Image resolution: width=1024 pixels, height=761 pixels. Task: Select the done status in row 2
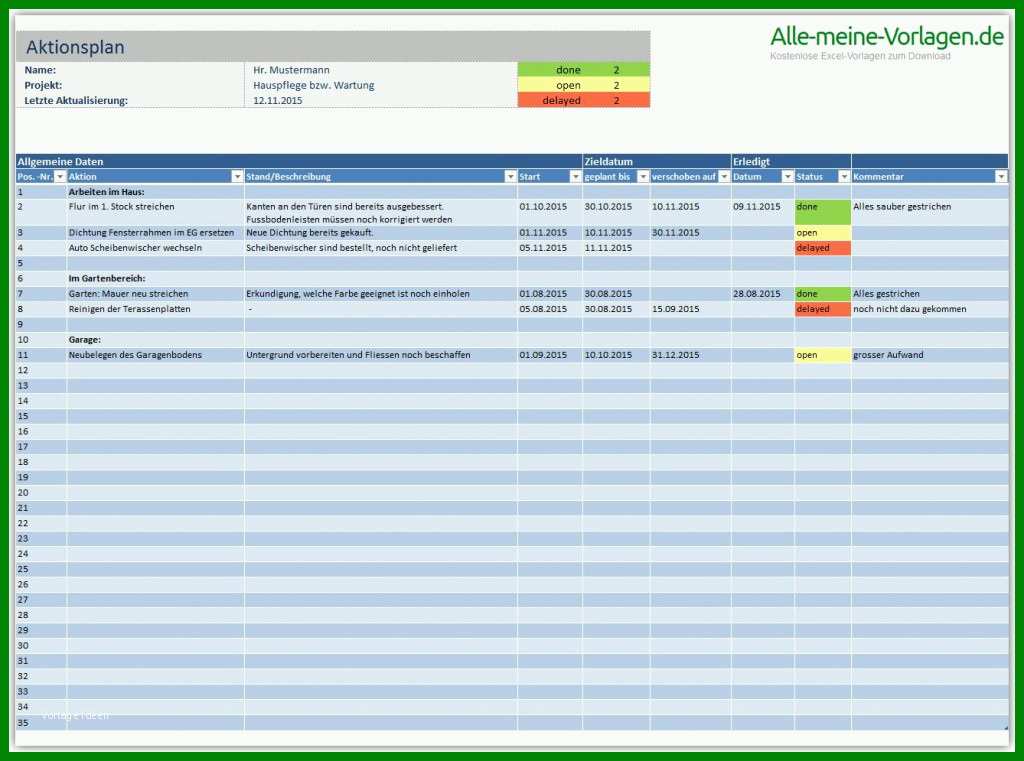(823, 213)
